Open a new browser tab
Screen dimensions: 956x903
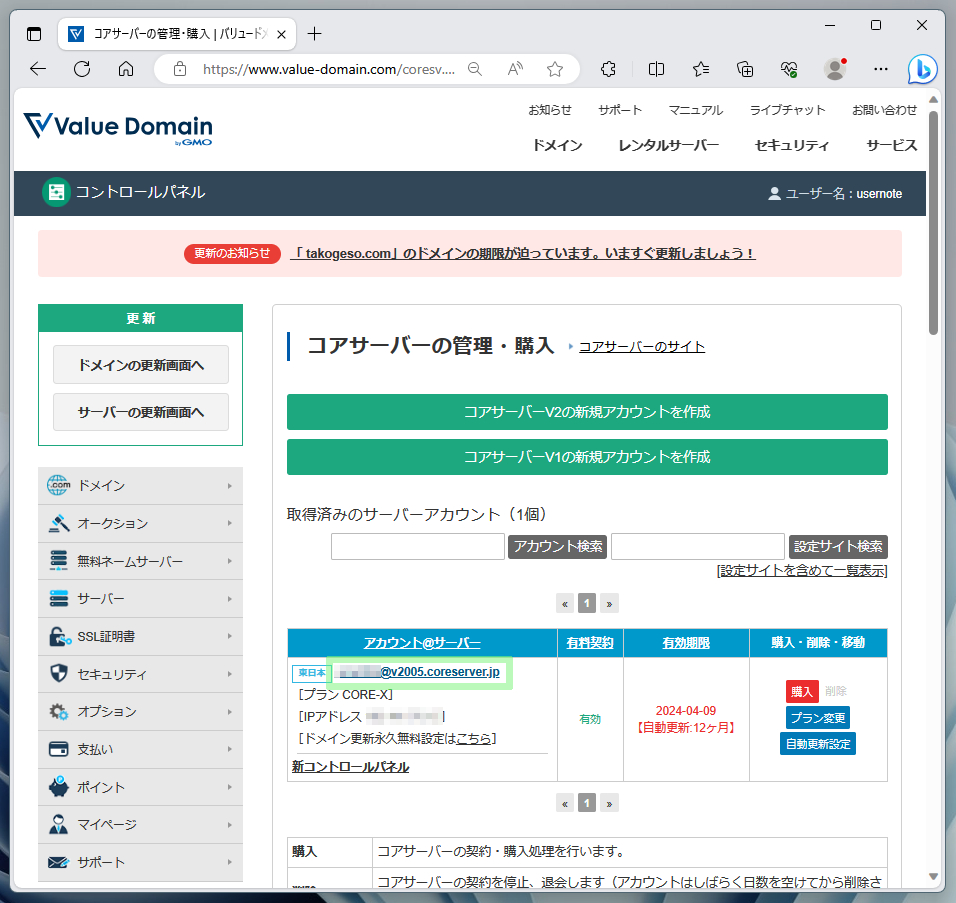pos(314,34)
